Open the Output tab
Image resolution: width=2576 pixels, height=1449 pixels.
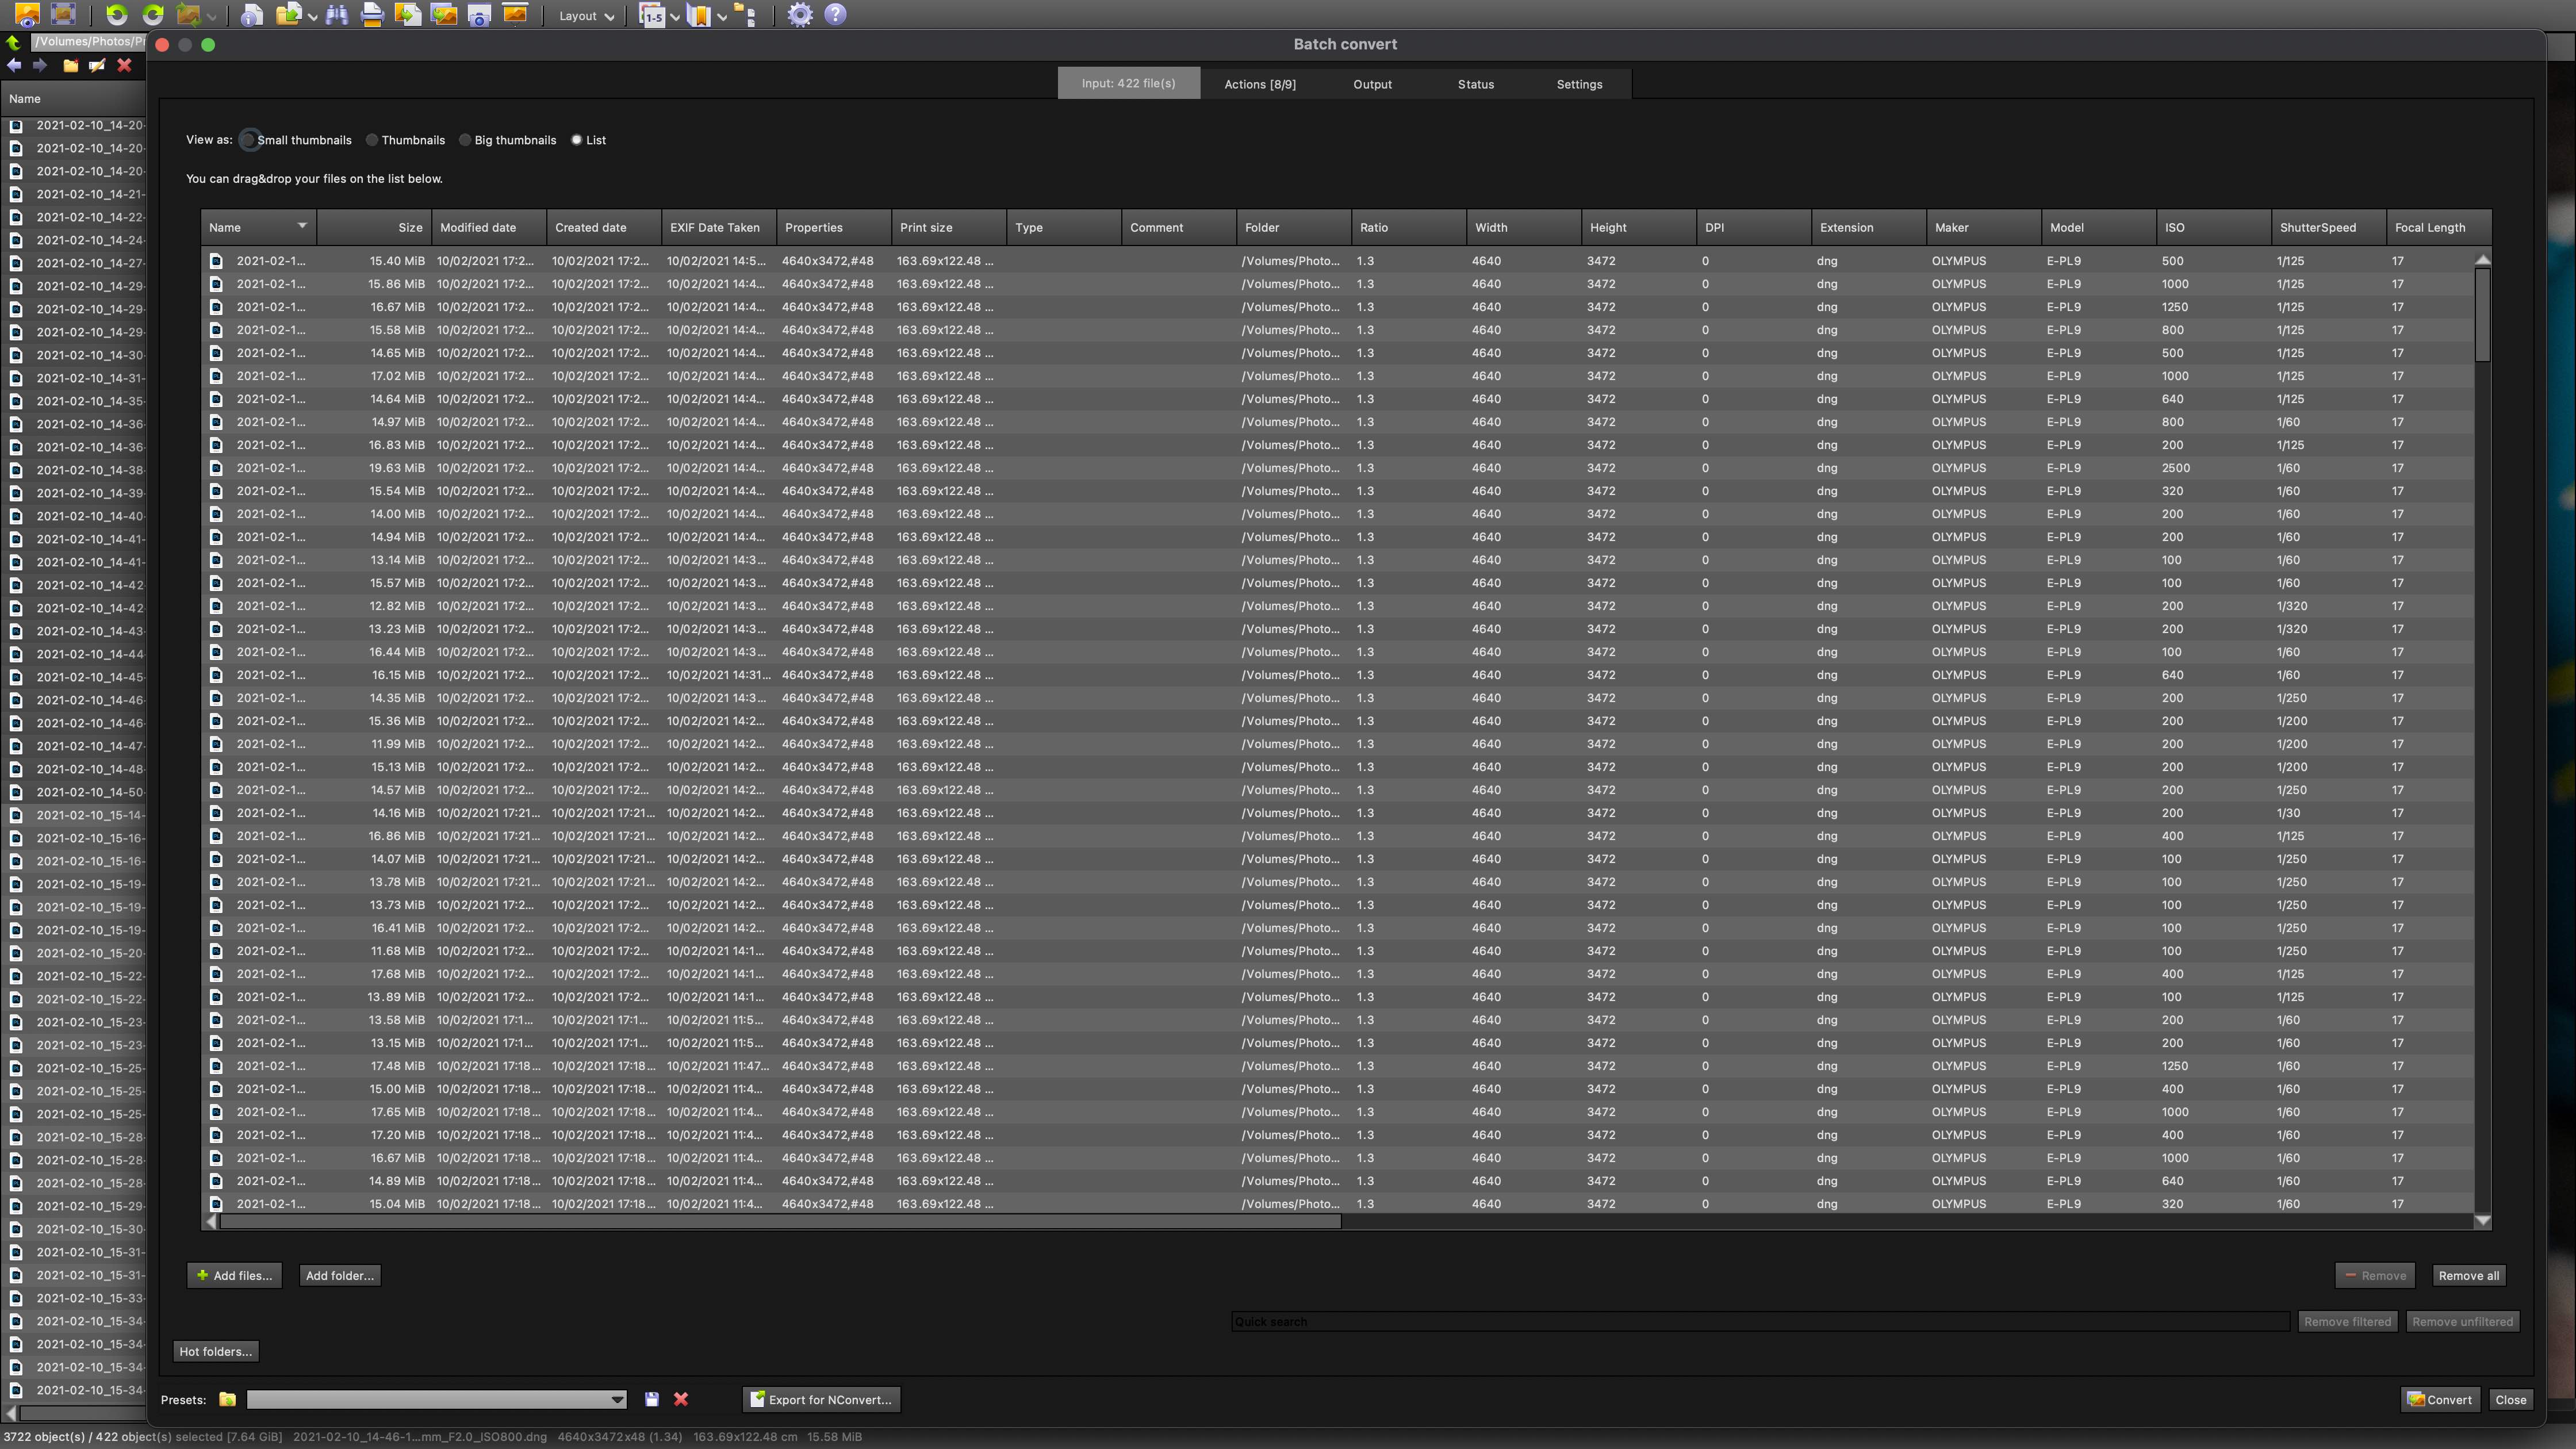(1372, 84)
